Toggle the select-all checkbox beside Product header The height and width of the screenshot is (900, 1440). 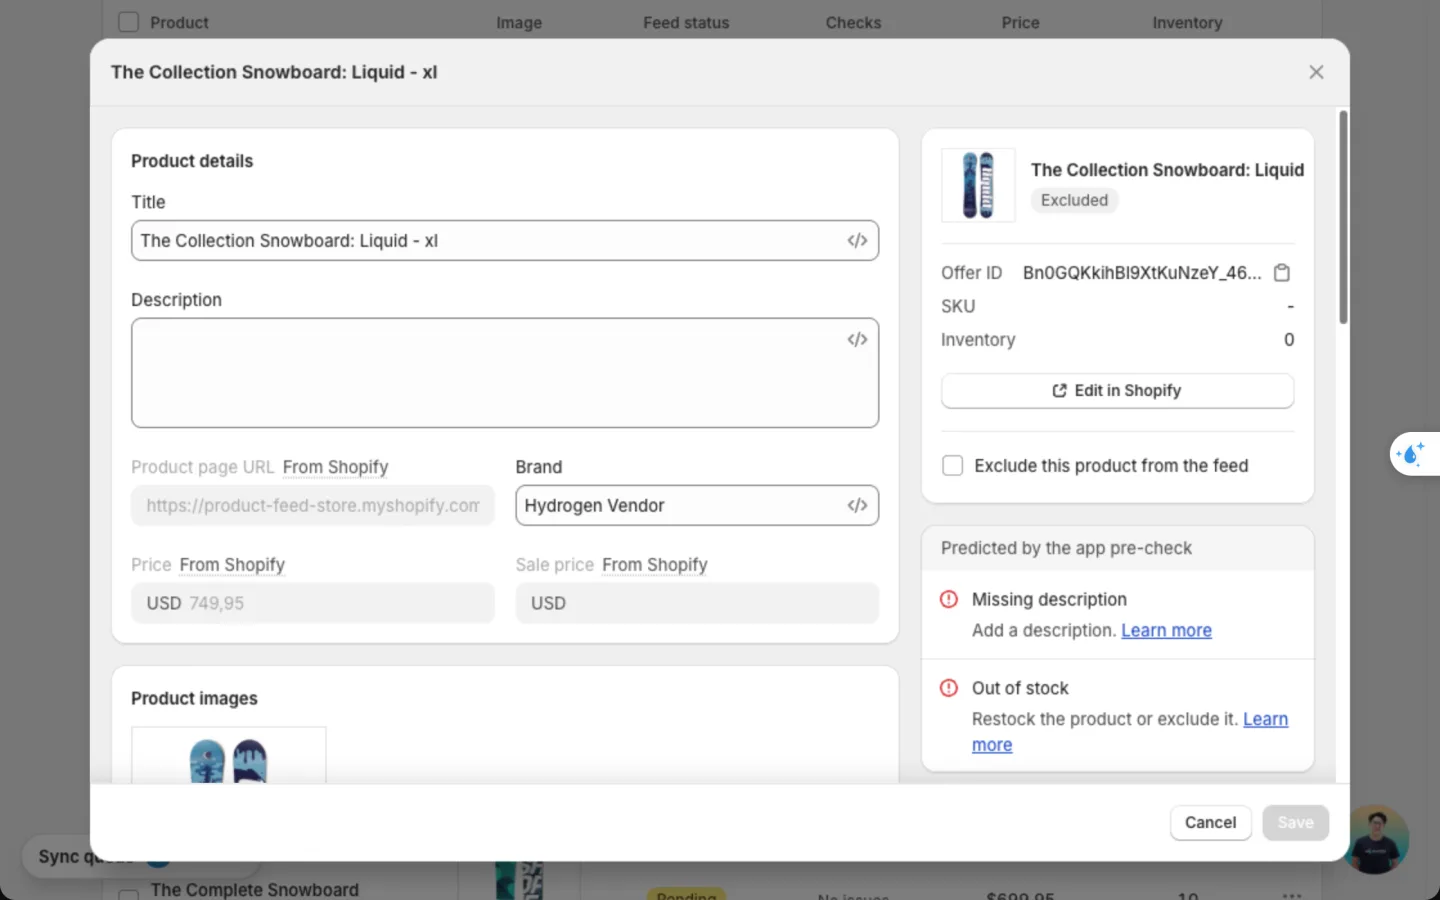coord(128,22)
